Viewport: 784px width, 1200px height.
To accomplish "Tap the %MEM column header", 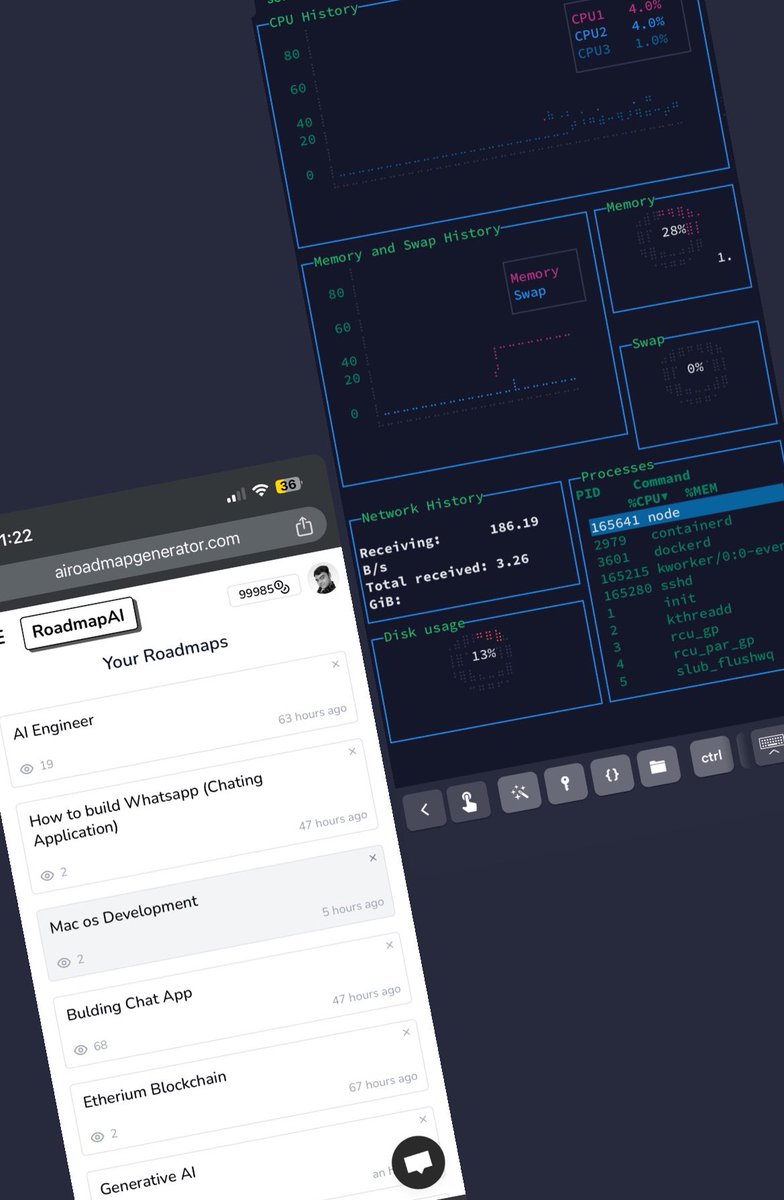I will (x=703, y=489).
